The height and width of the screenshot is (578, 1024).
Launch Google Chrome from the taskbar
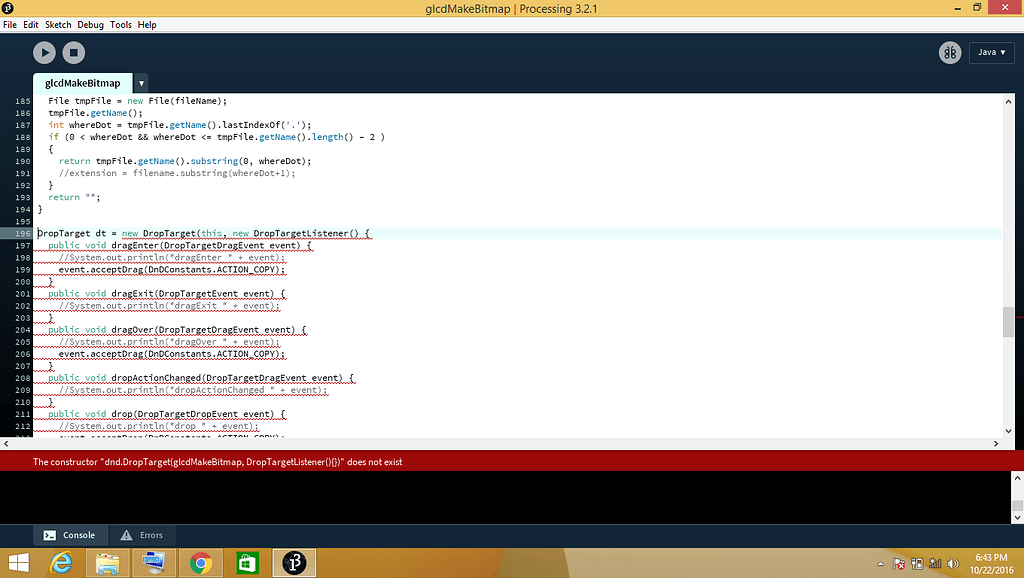pos(200,562)
